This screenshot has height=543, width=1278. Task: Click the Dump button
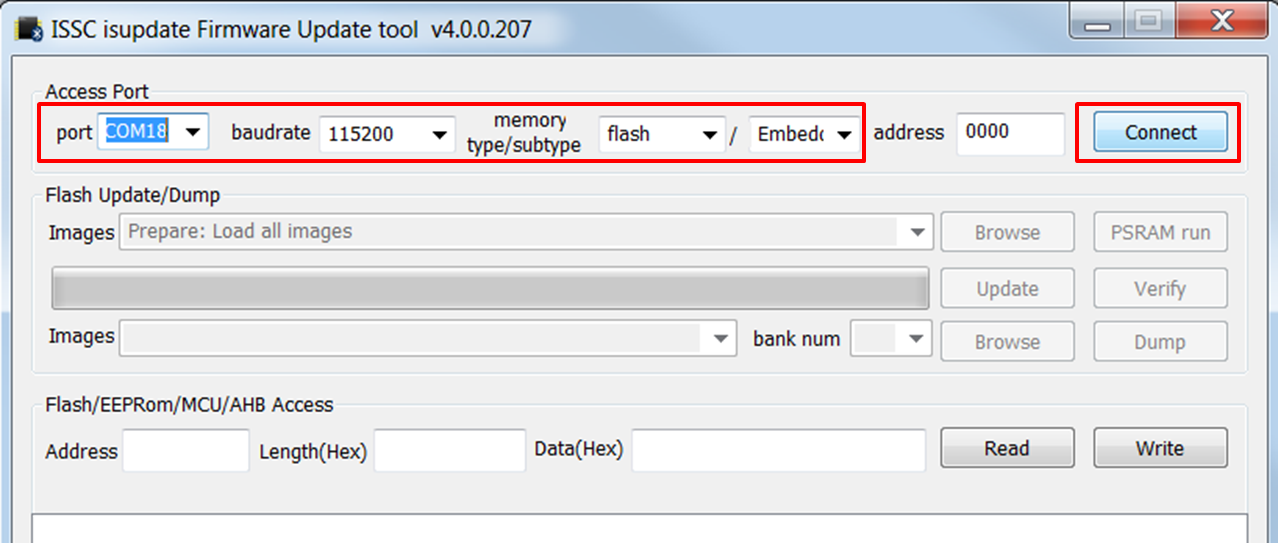pyautogui.click(x=1160, y=341)
